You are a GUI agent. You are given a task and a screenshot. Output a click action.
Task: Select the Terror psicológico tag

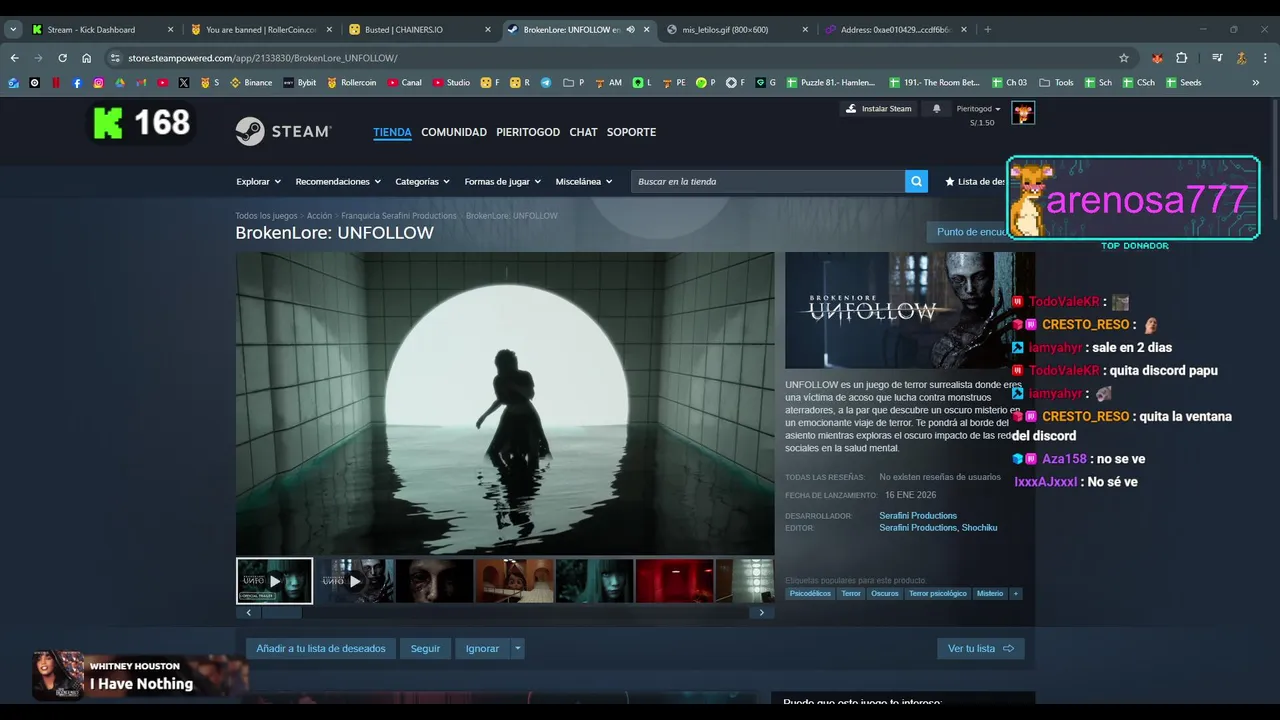[x=938, y=593]
